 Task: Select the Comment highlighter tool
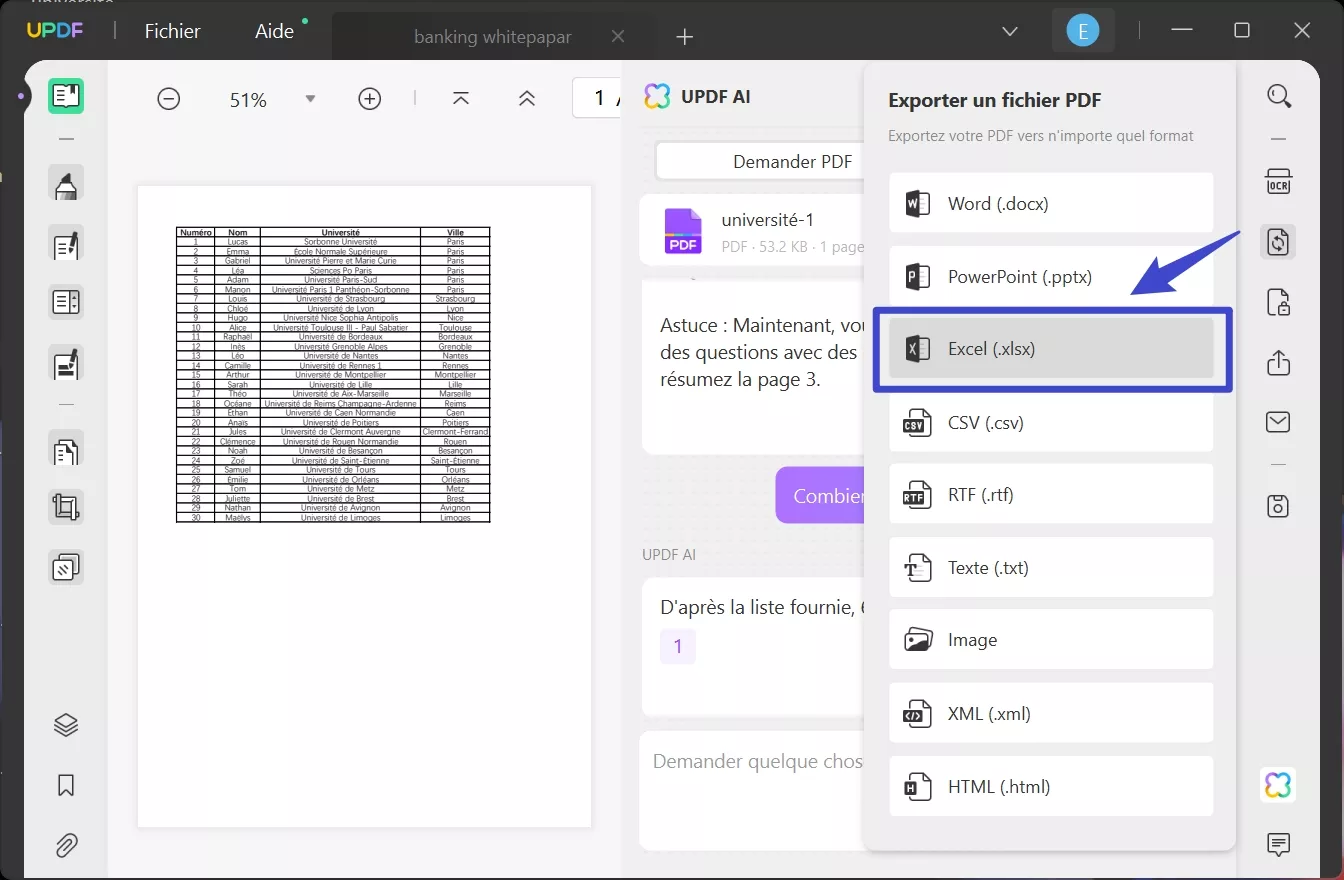[x=65, y=183]
